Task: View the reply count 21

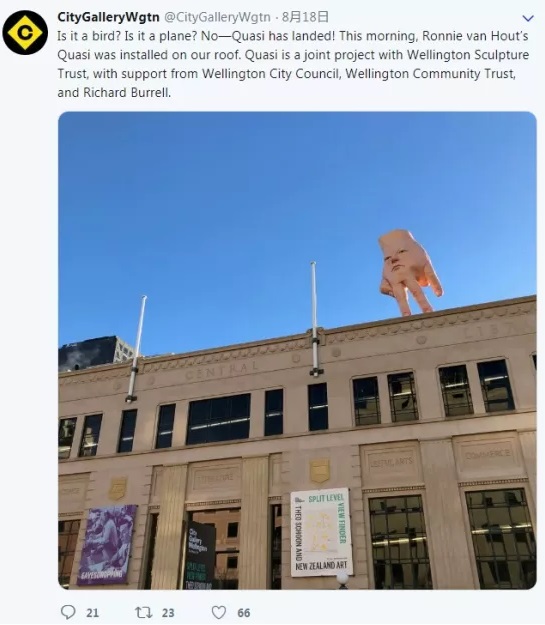Action: click(92, 613)
